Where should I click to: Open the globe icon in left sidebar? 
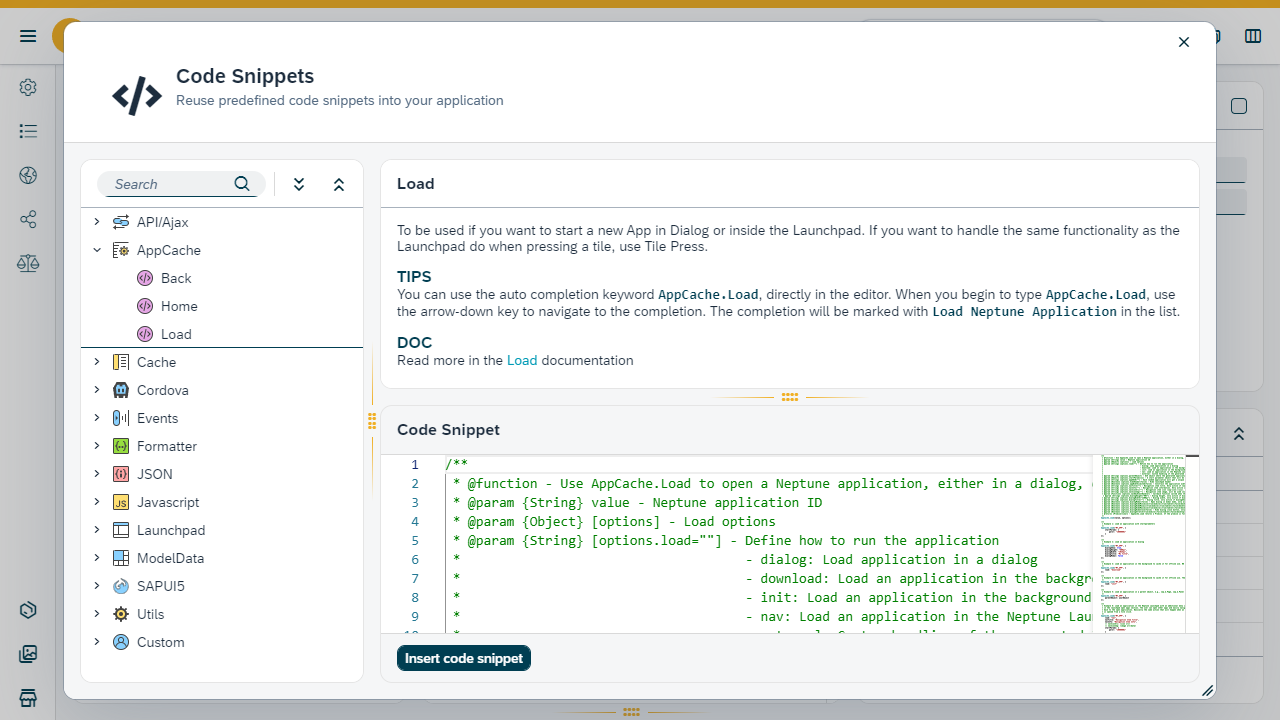(28, 175)
